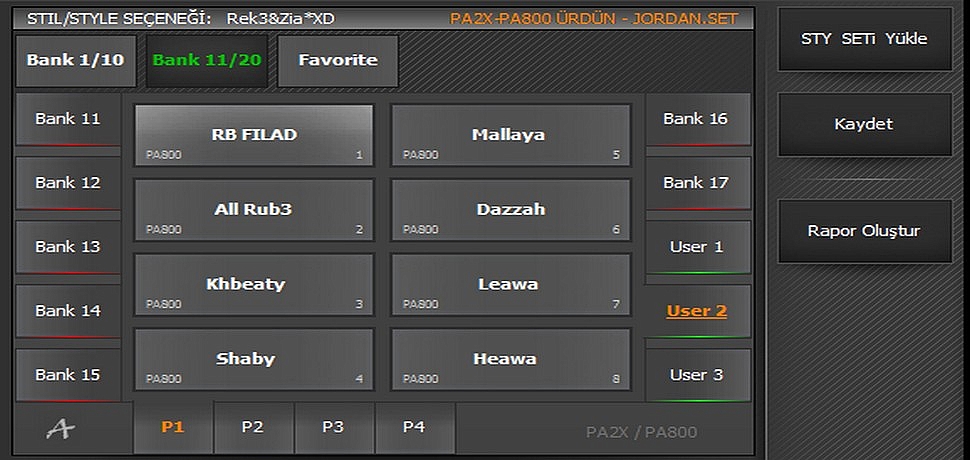The height and width of the screenshot is (460, 970).
Task: Go to page P2
Action: pyautogui.click(x=253, y=427)
